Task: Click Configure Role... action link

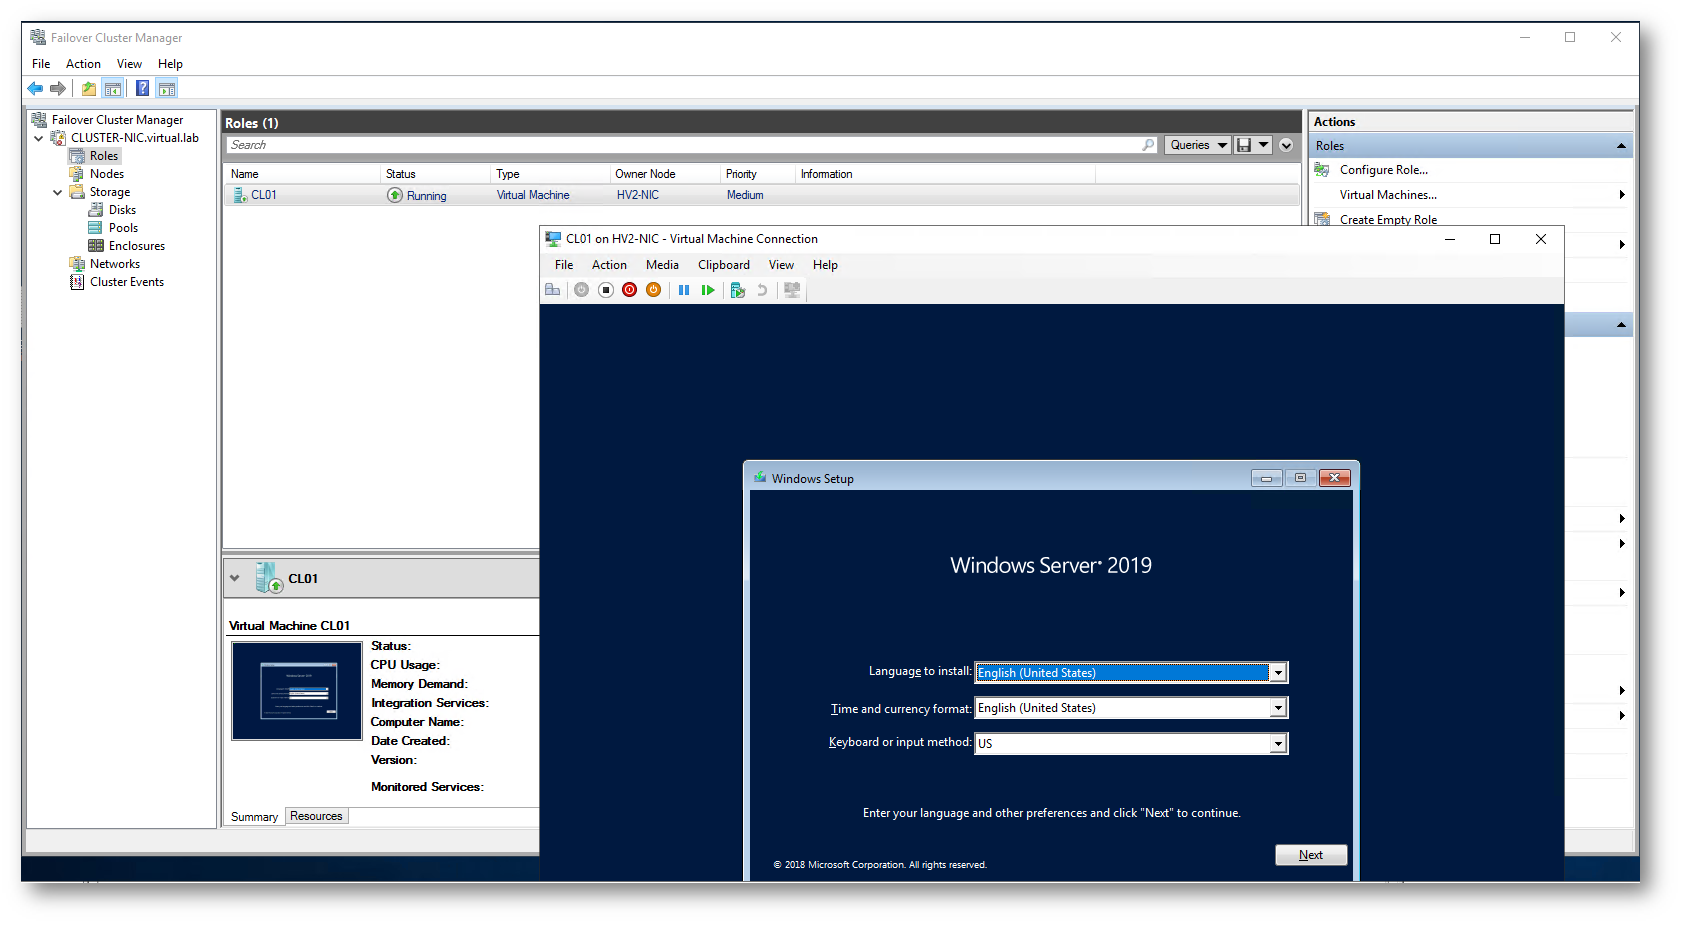Action: (1384, 170)
